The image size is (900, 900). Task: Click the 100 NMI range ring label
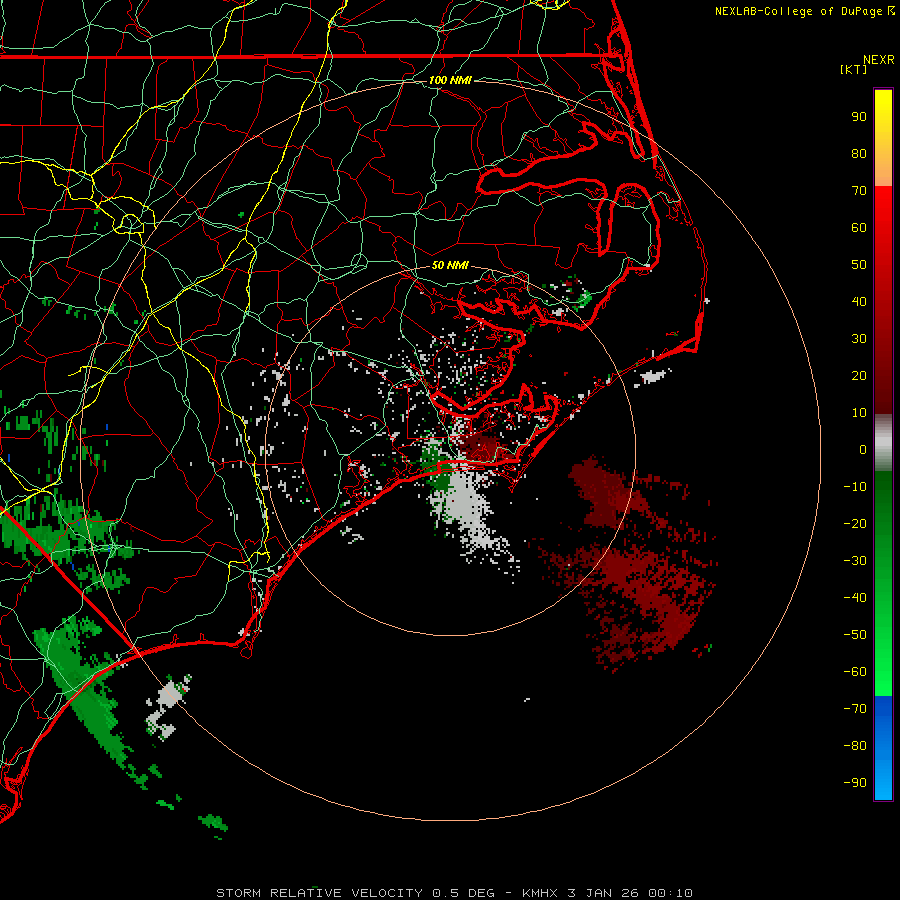450,80
